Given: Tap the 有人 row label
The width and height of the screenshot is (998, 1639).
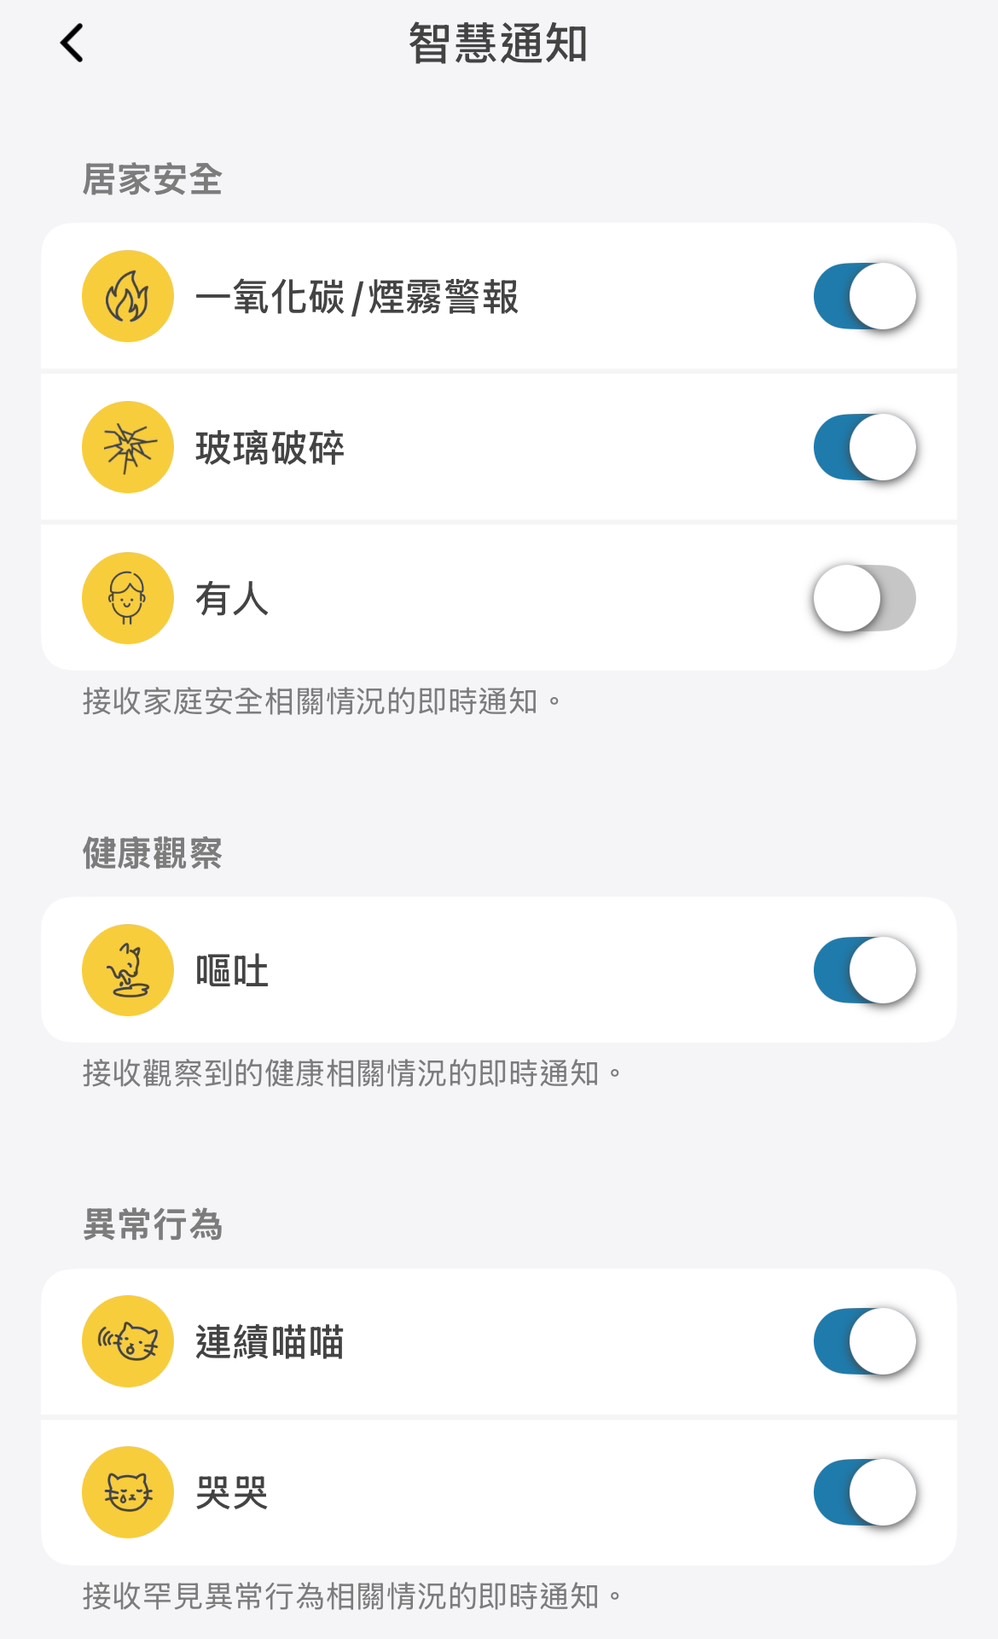Looking at the screenshot, I should (232, 598).
